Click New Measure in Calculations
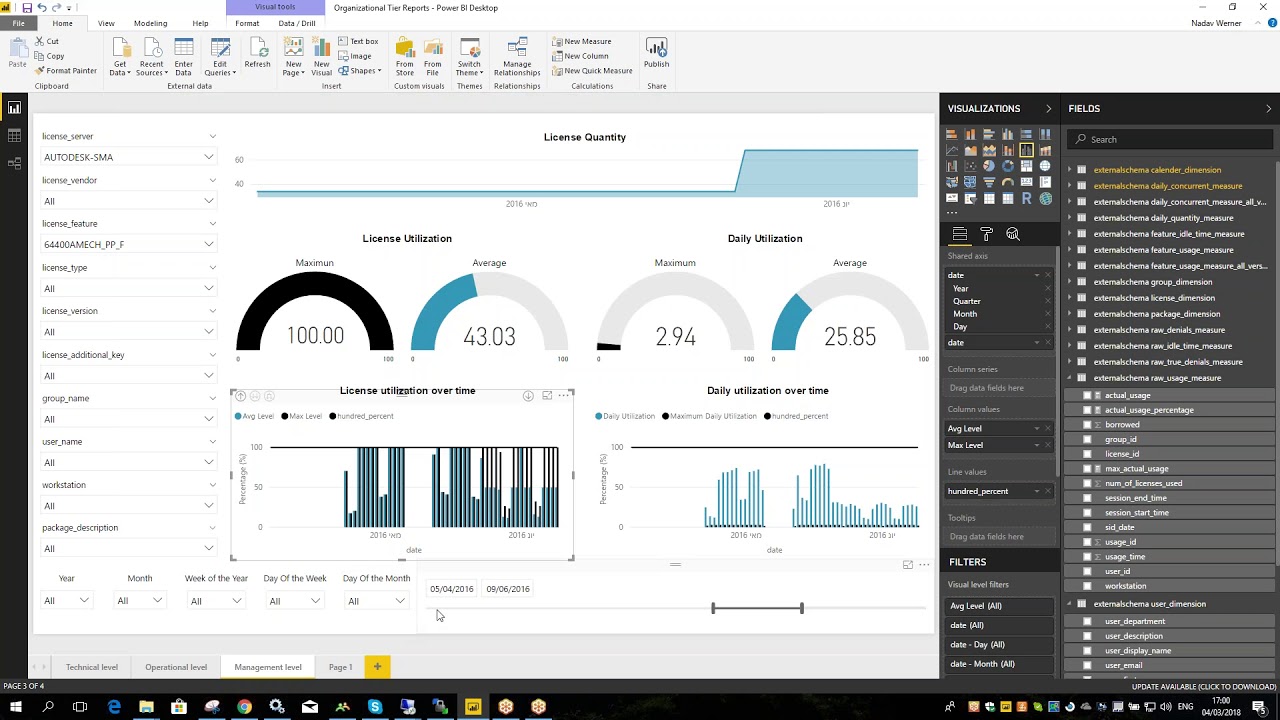 [x=581, y=41]
